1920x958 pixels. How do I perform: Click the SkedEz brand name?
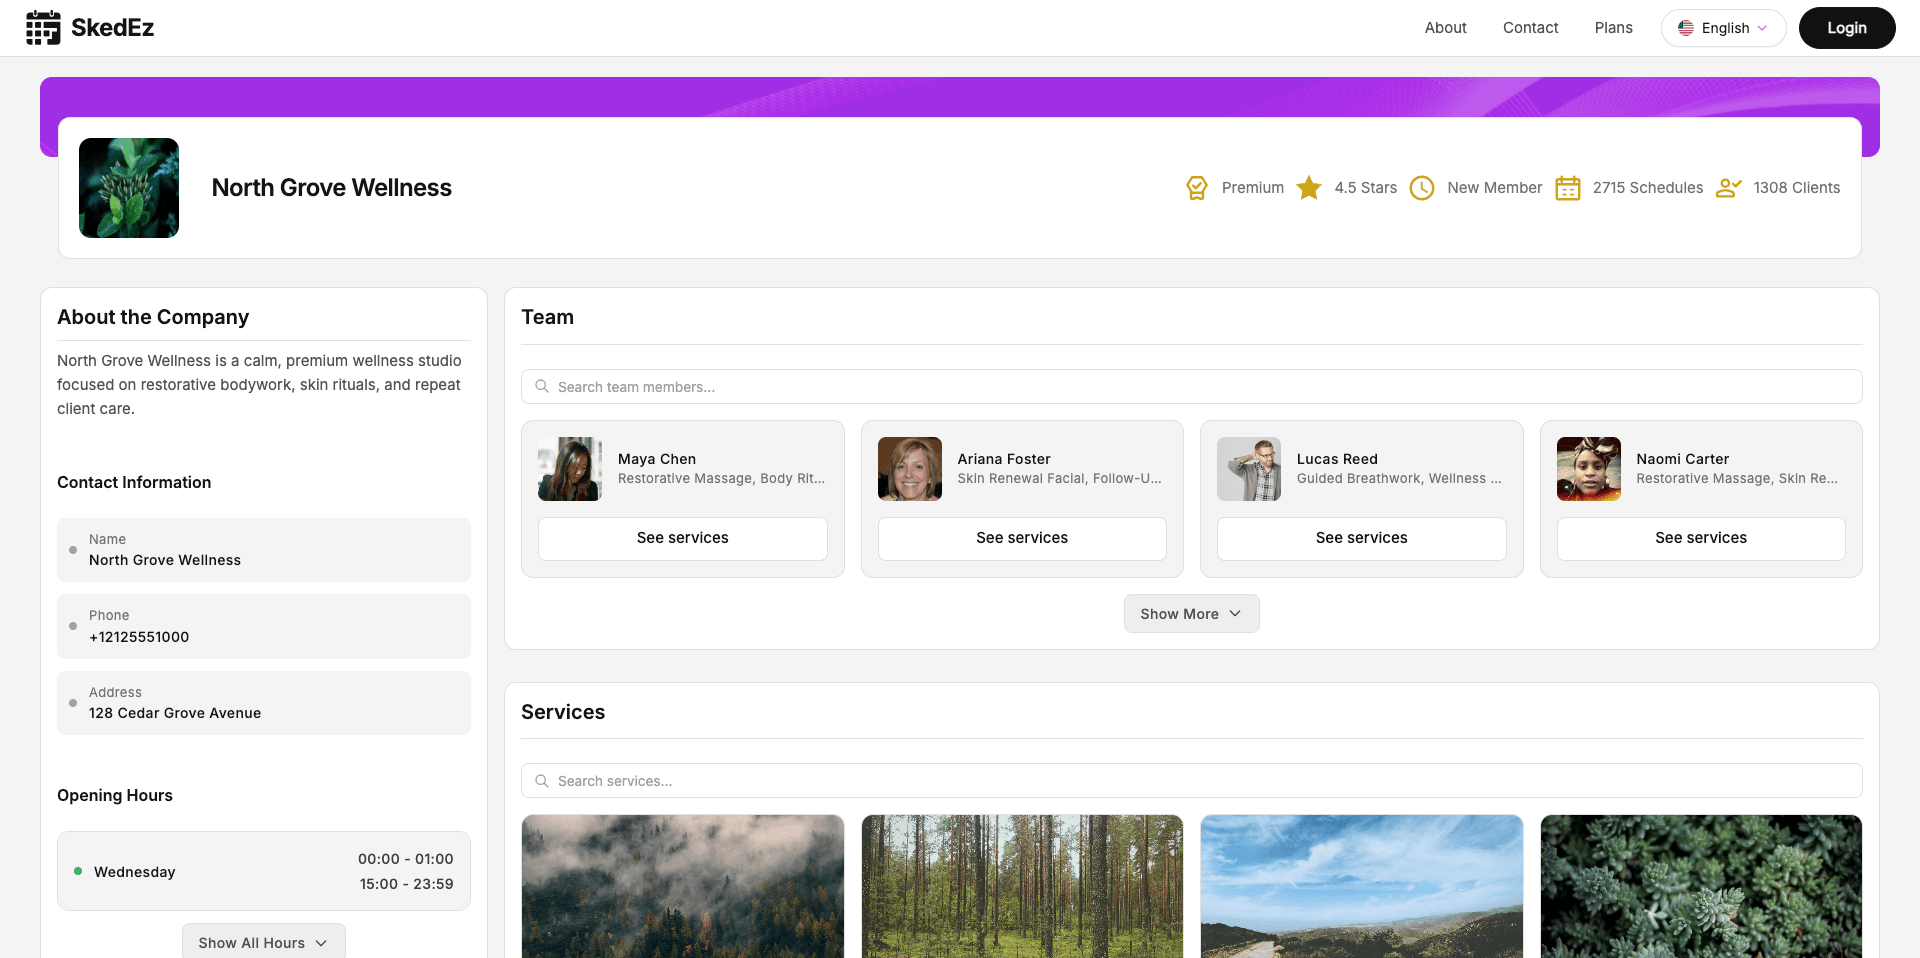click(x=112, y=28)
